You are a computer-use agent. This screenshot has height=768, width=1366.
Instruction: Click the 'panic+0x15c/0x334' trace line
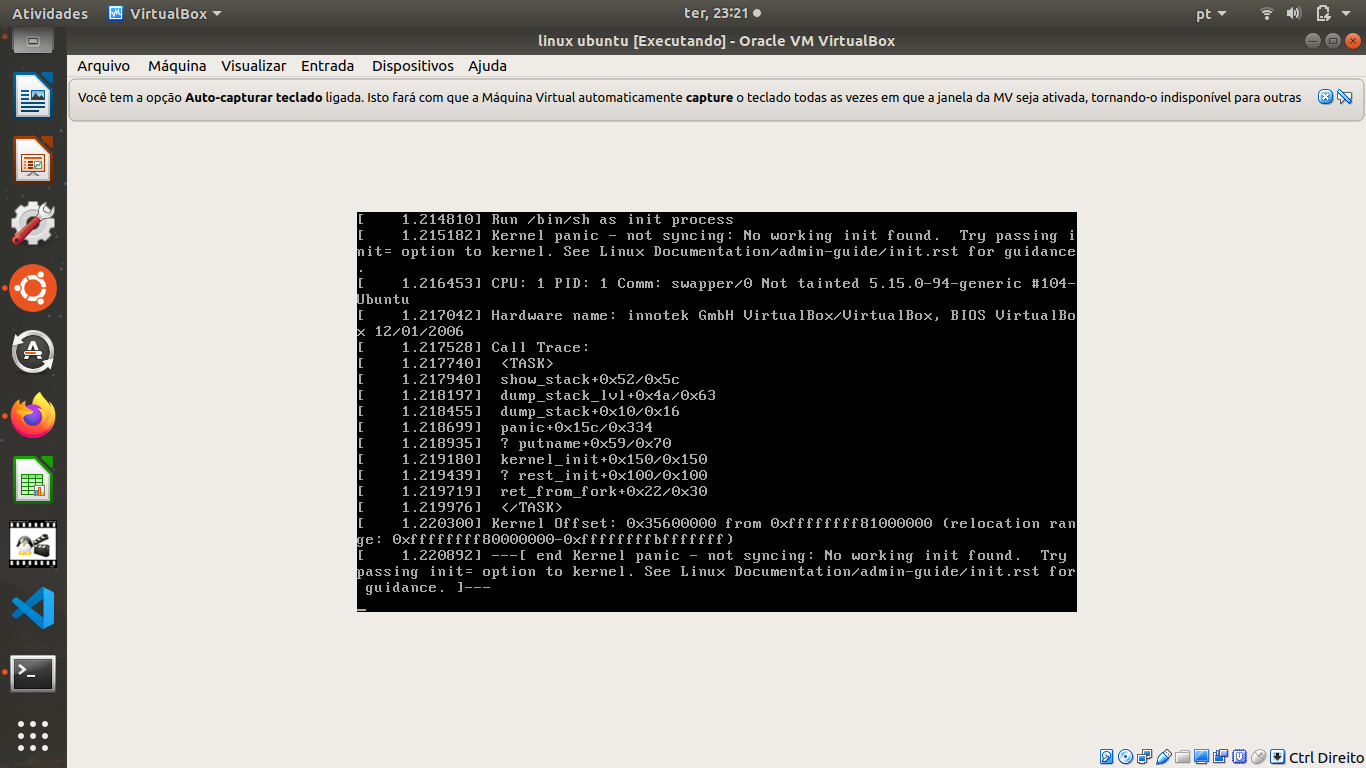click(577, 428)
